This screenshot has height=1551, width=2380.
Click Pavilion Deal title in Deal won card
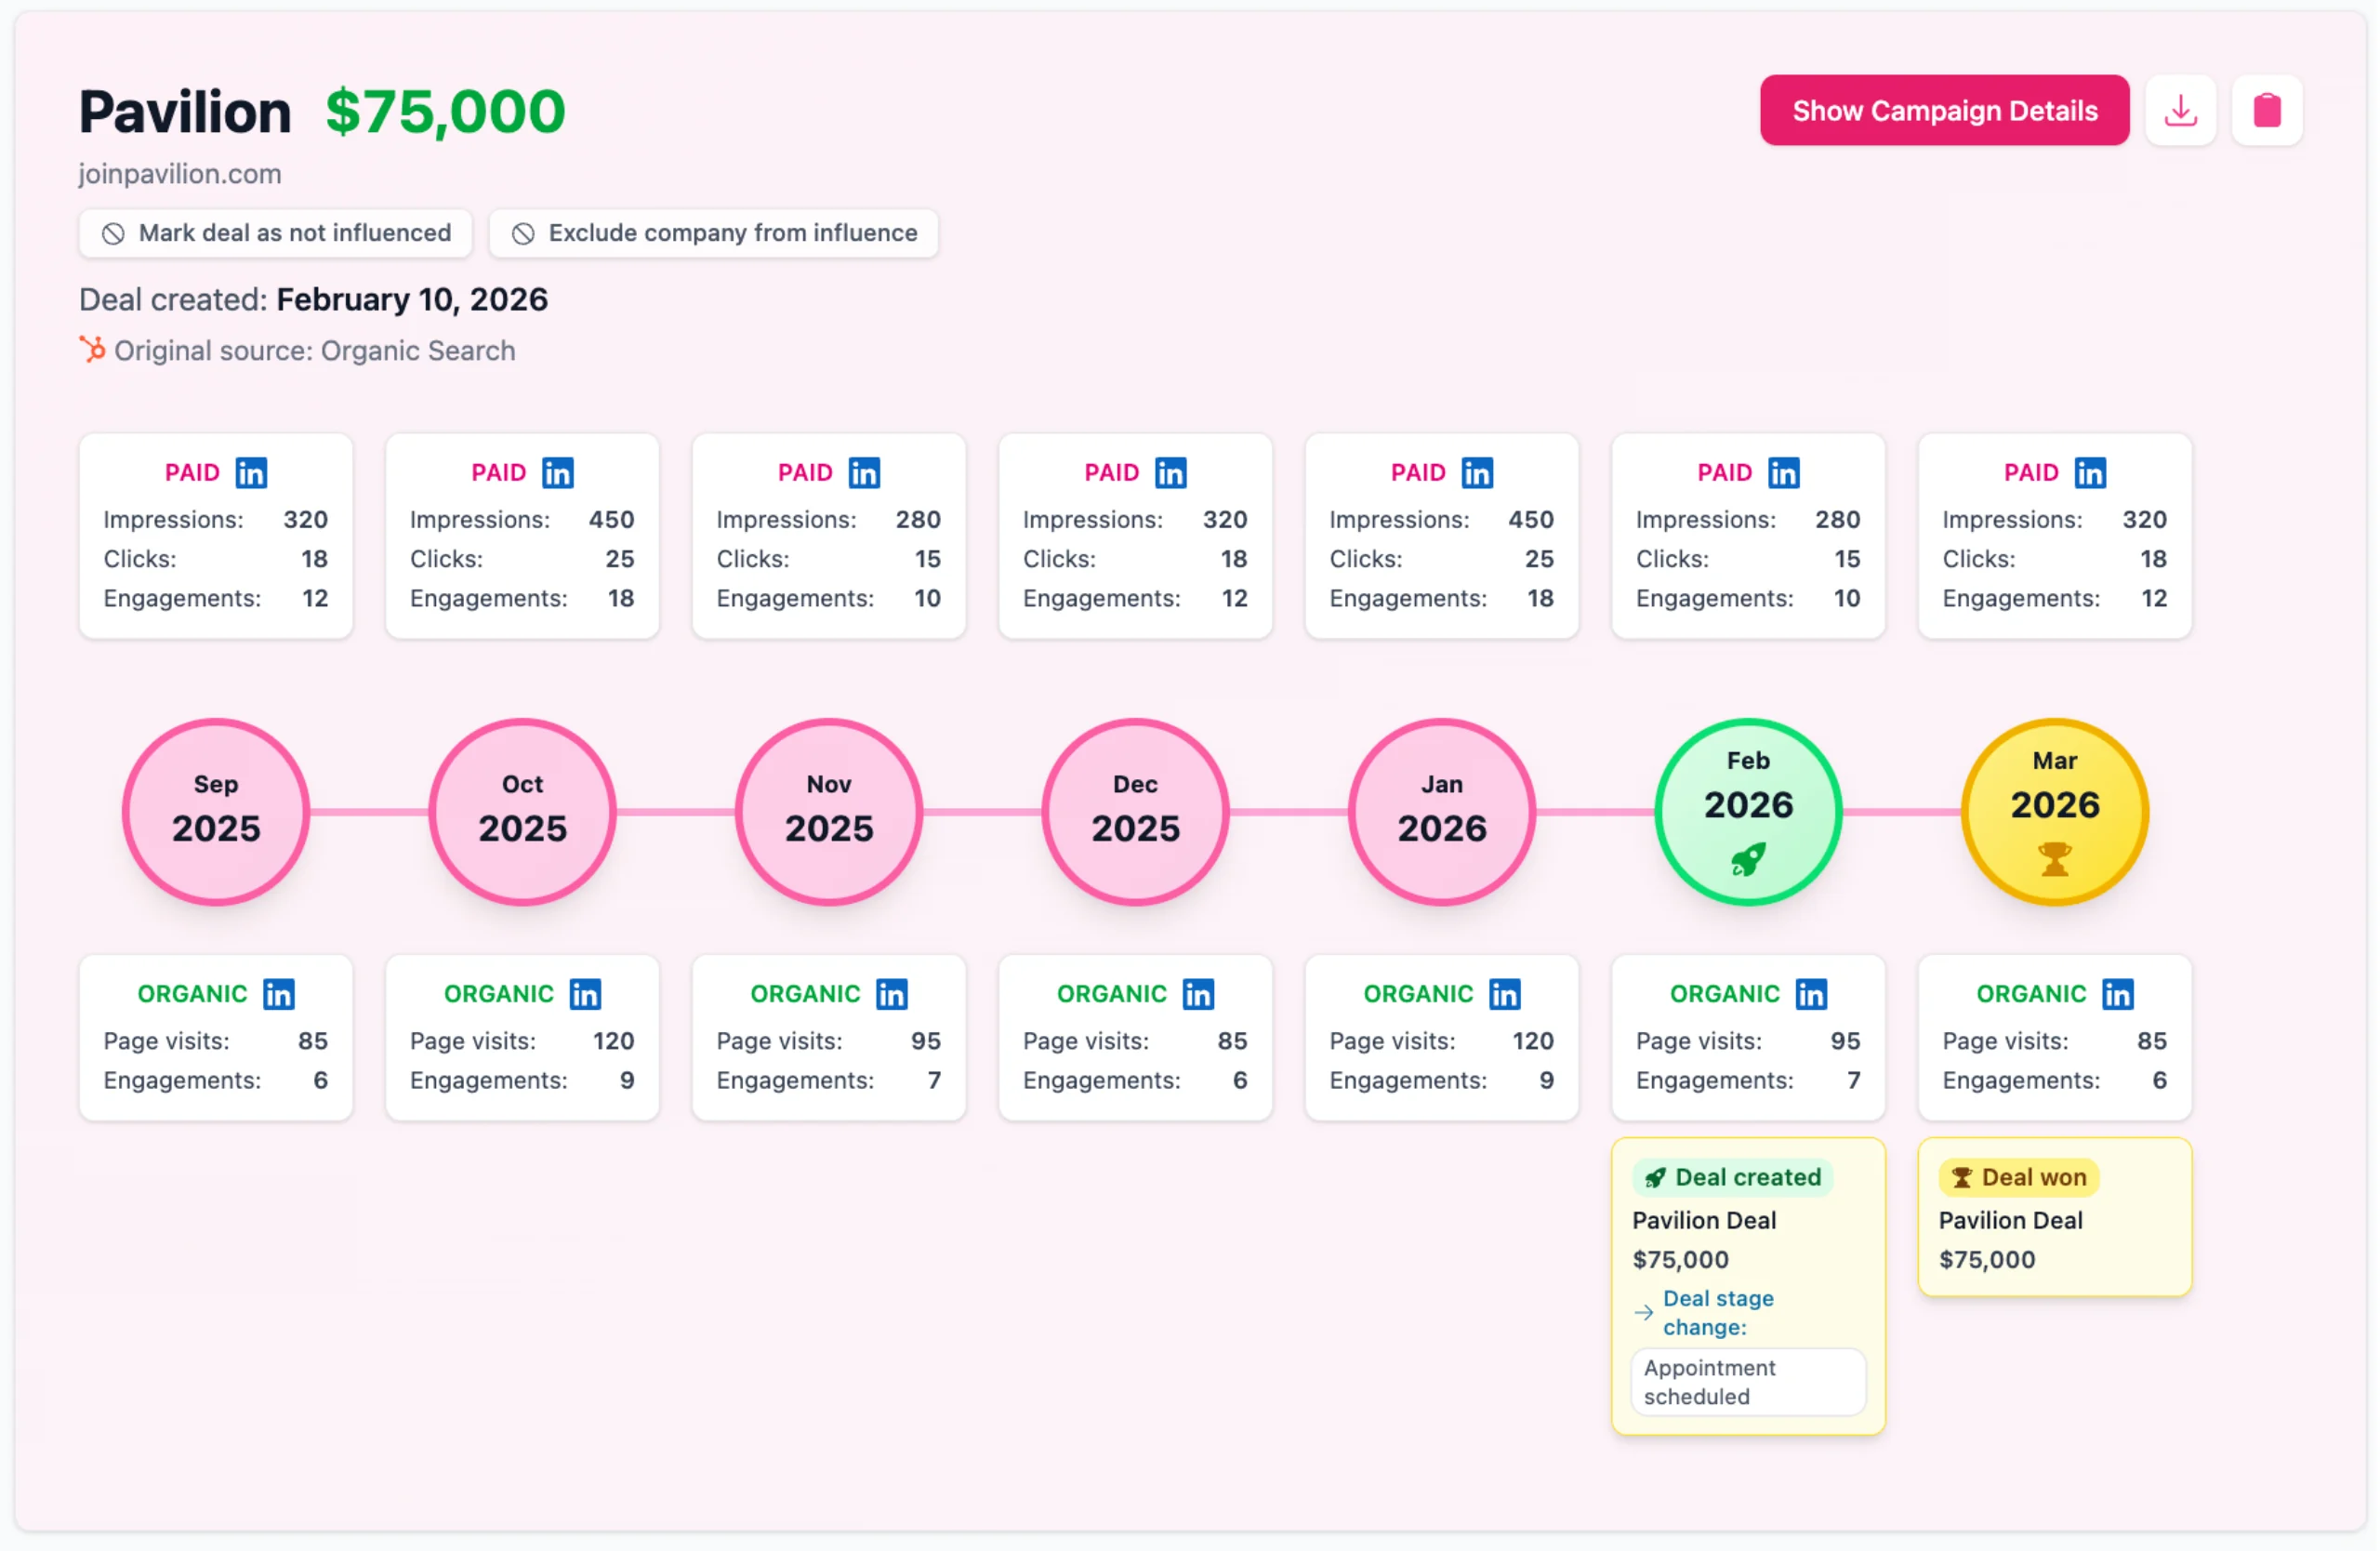pyautogui.click(x=2010, y=1221)
